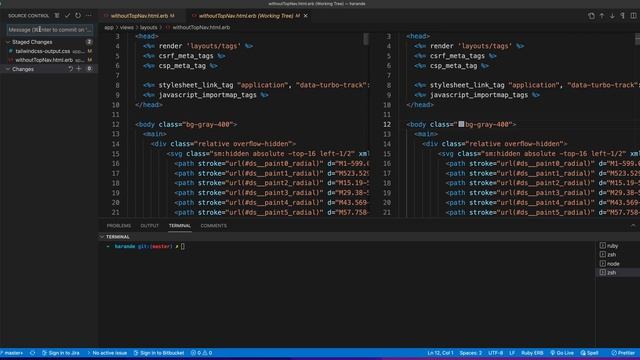Go to next change arrow icon
This screenshot has height=360, width=640.
tap(612, 16)
